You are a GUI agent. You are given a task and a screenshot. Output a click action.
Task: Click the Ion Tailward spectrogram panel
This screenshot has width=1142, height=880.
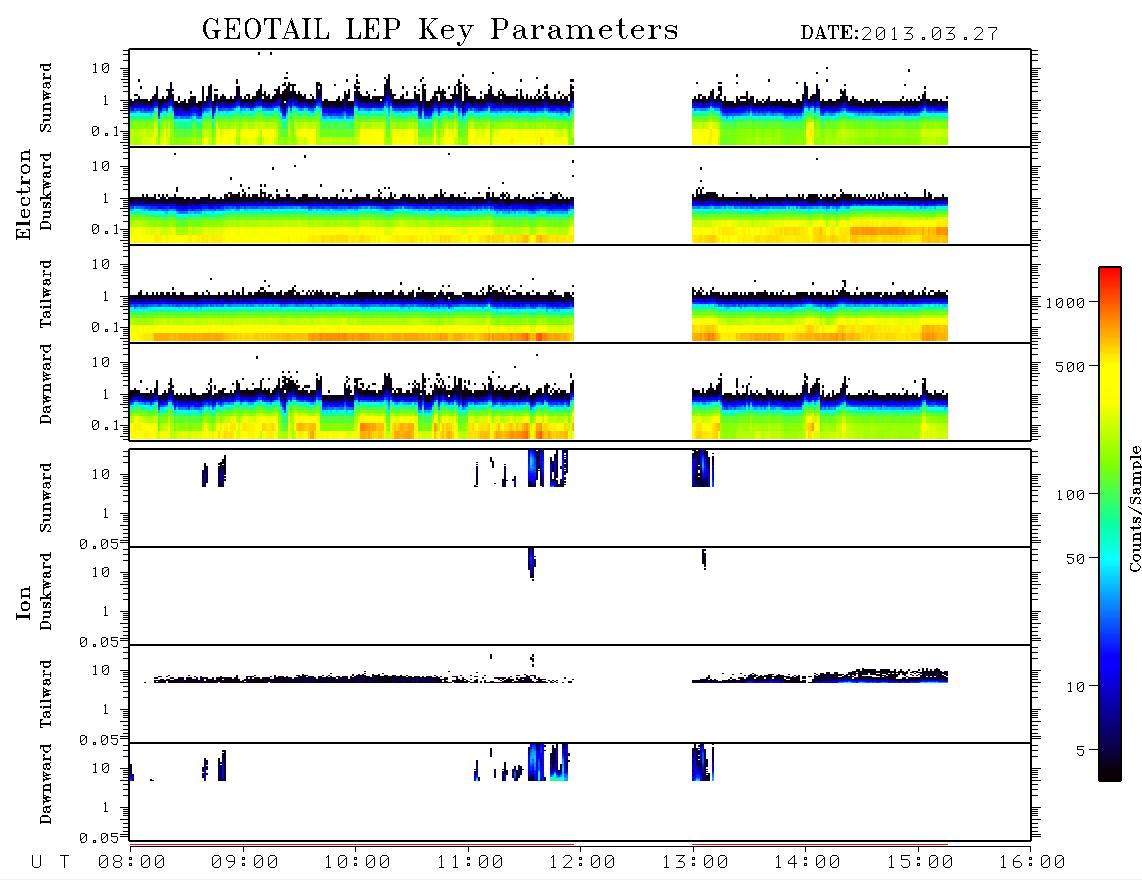click(x=580, y=694)
